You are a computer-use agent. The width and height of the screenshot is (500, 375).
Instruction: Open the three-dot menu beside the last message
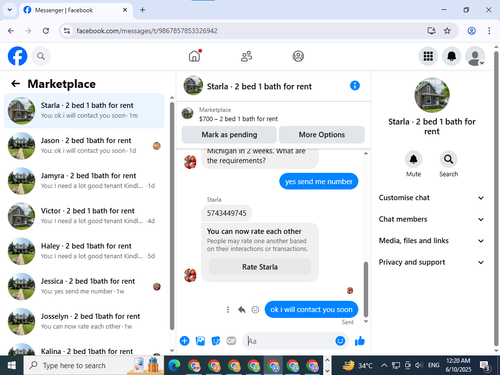coord(228,310)
